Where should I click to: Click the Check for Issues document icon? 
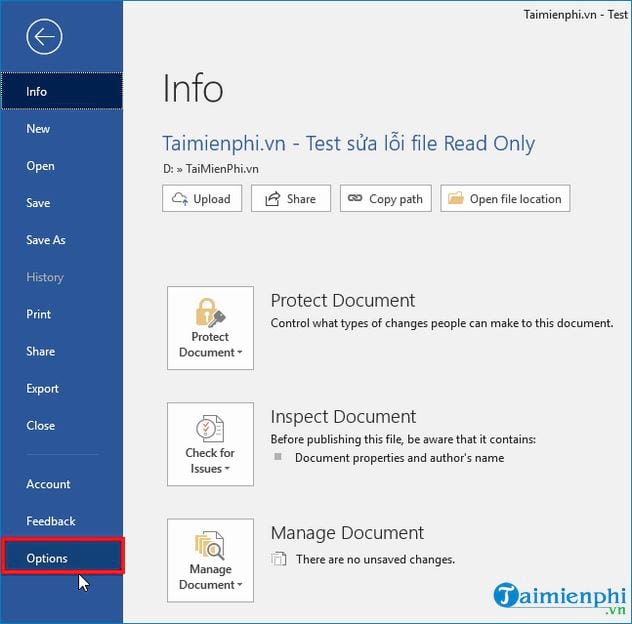pos(210,428)
